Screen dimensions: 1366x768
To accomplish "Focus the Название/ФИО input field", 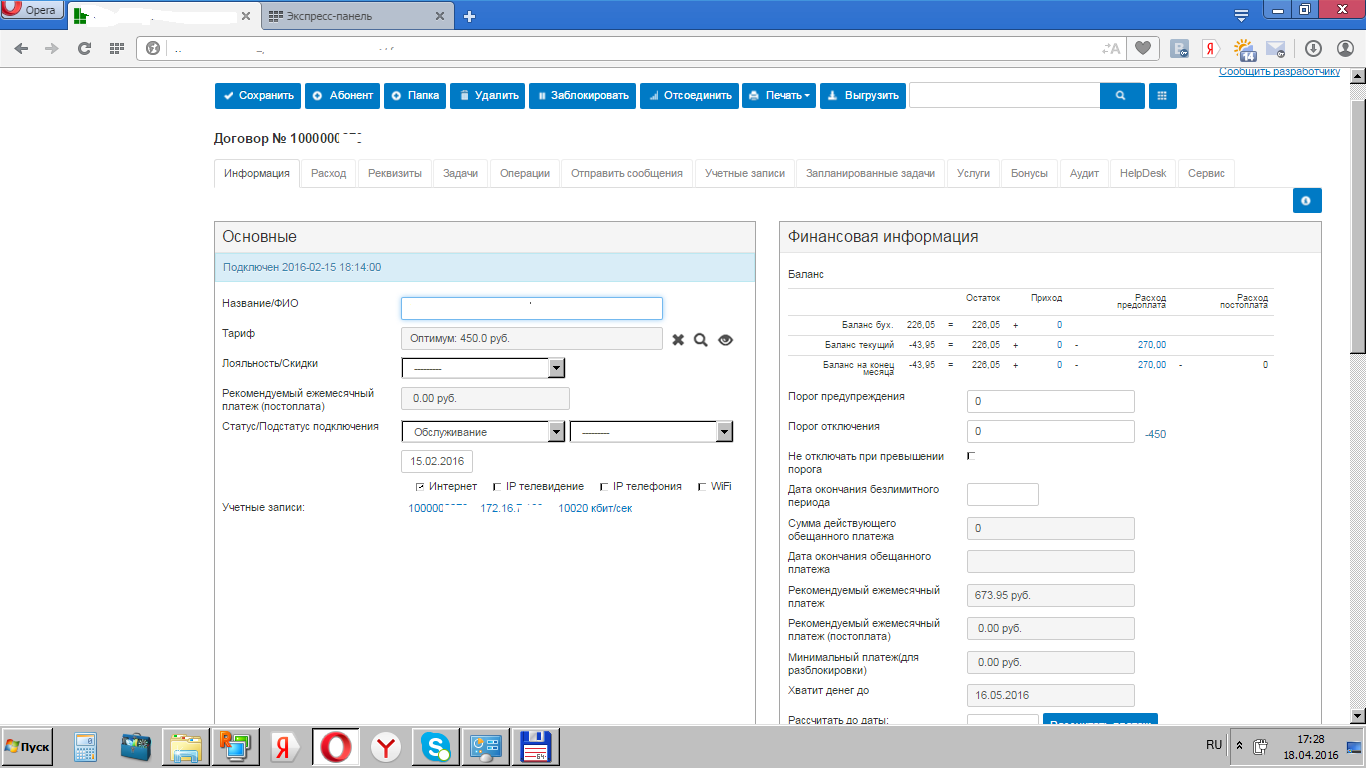I will point(532,308).
